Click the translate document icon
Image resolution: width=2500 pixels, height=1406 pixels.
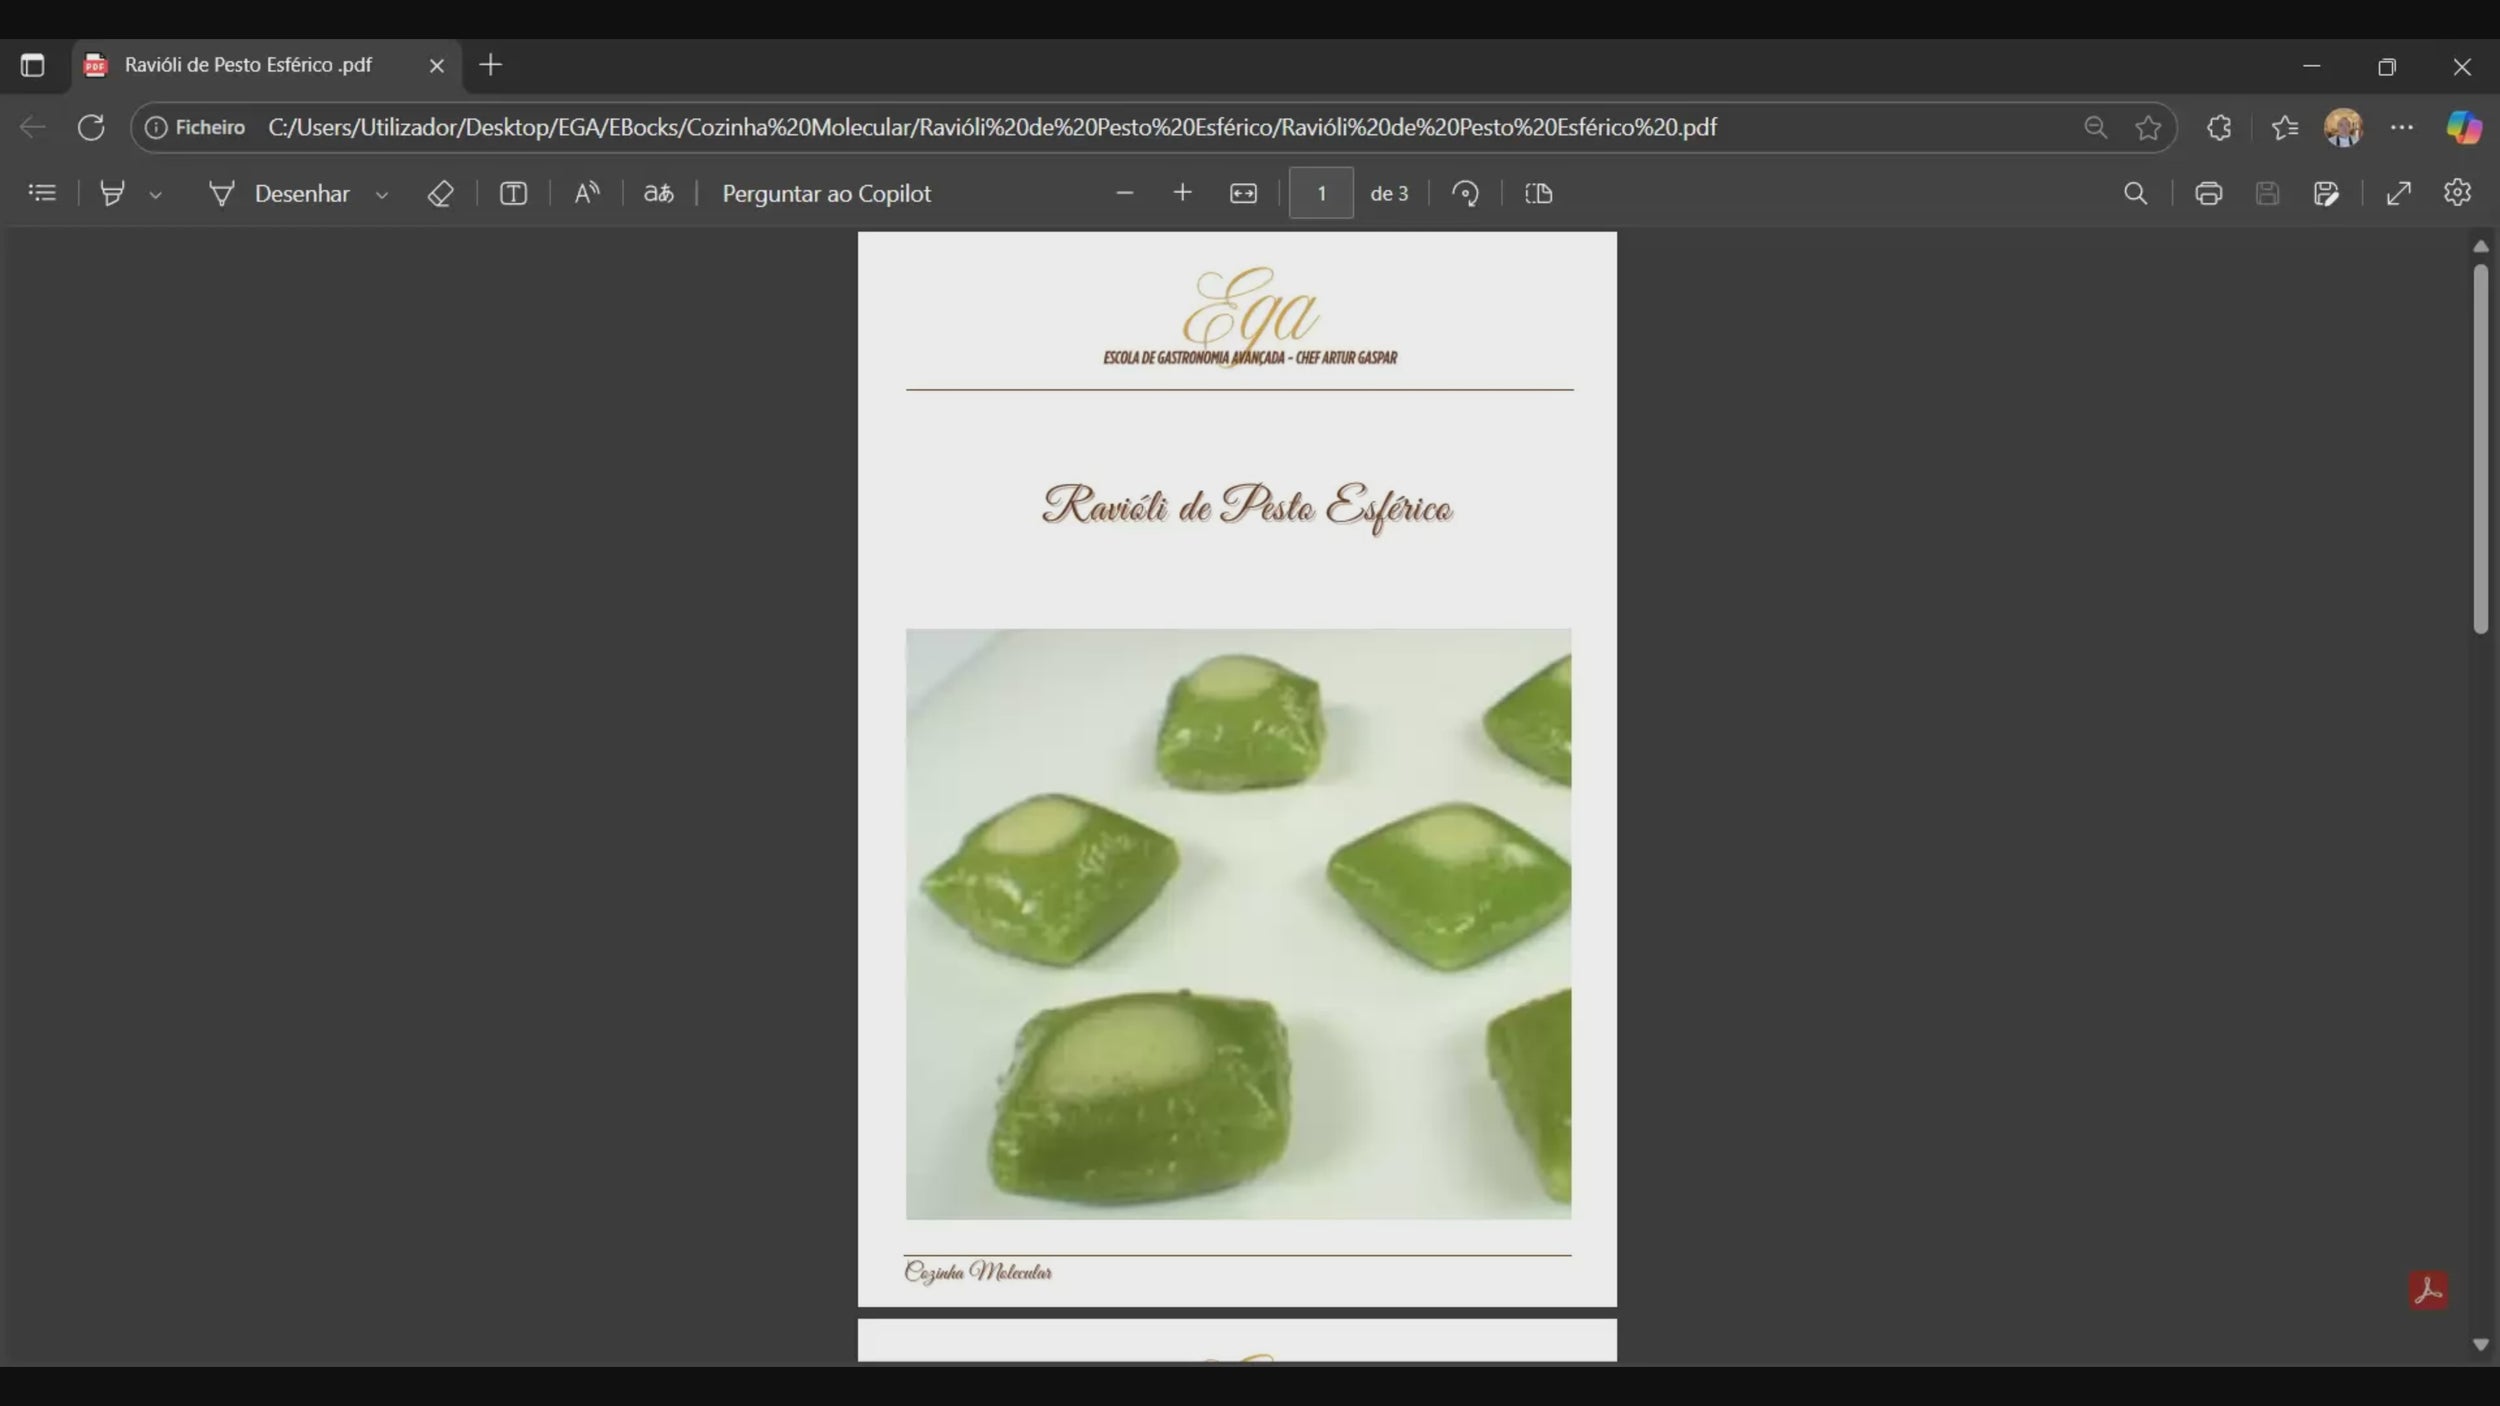(658, 193)
